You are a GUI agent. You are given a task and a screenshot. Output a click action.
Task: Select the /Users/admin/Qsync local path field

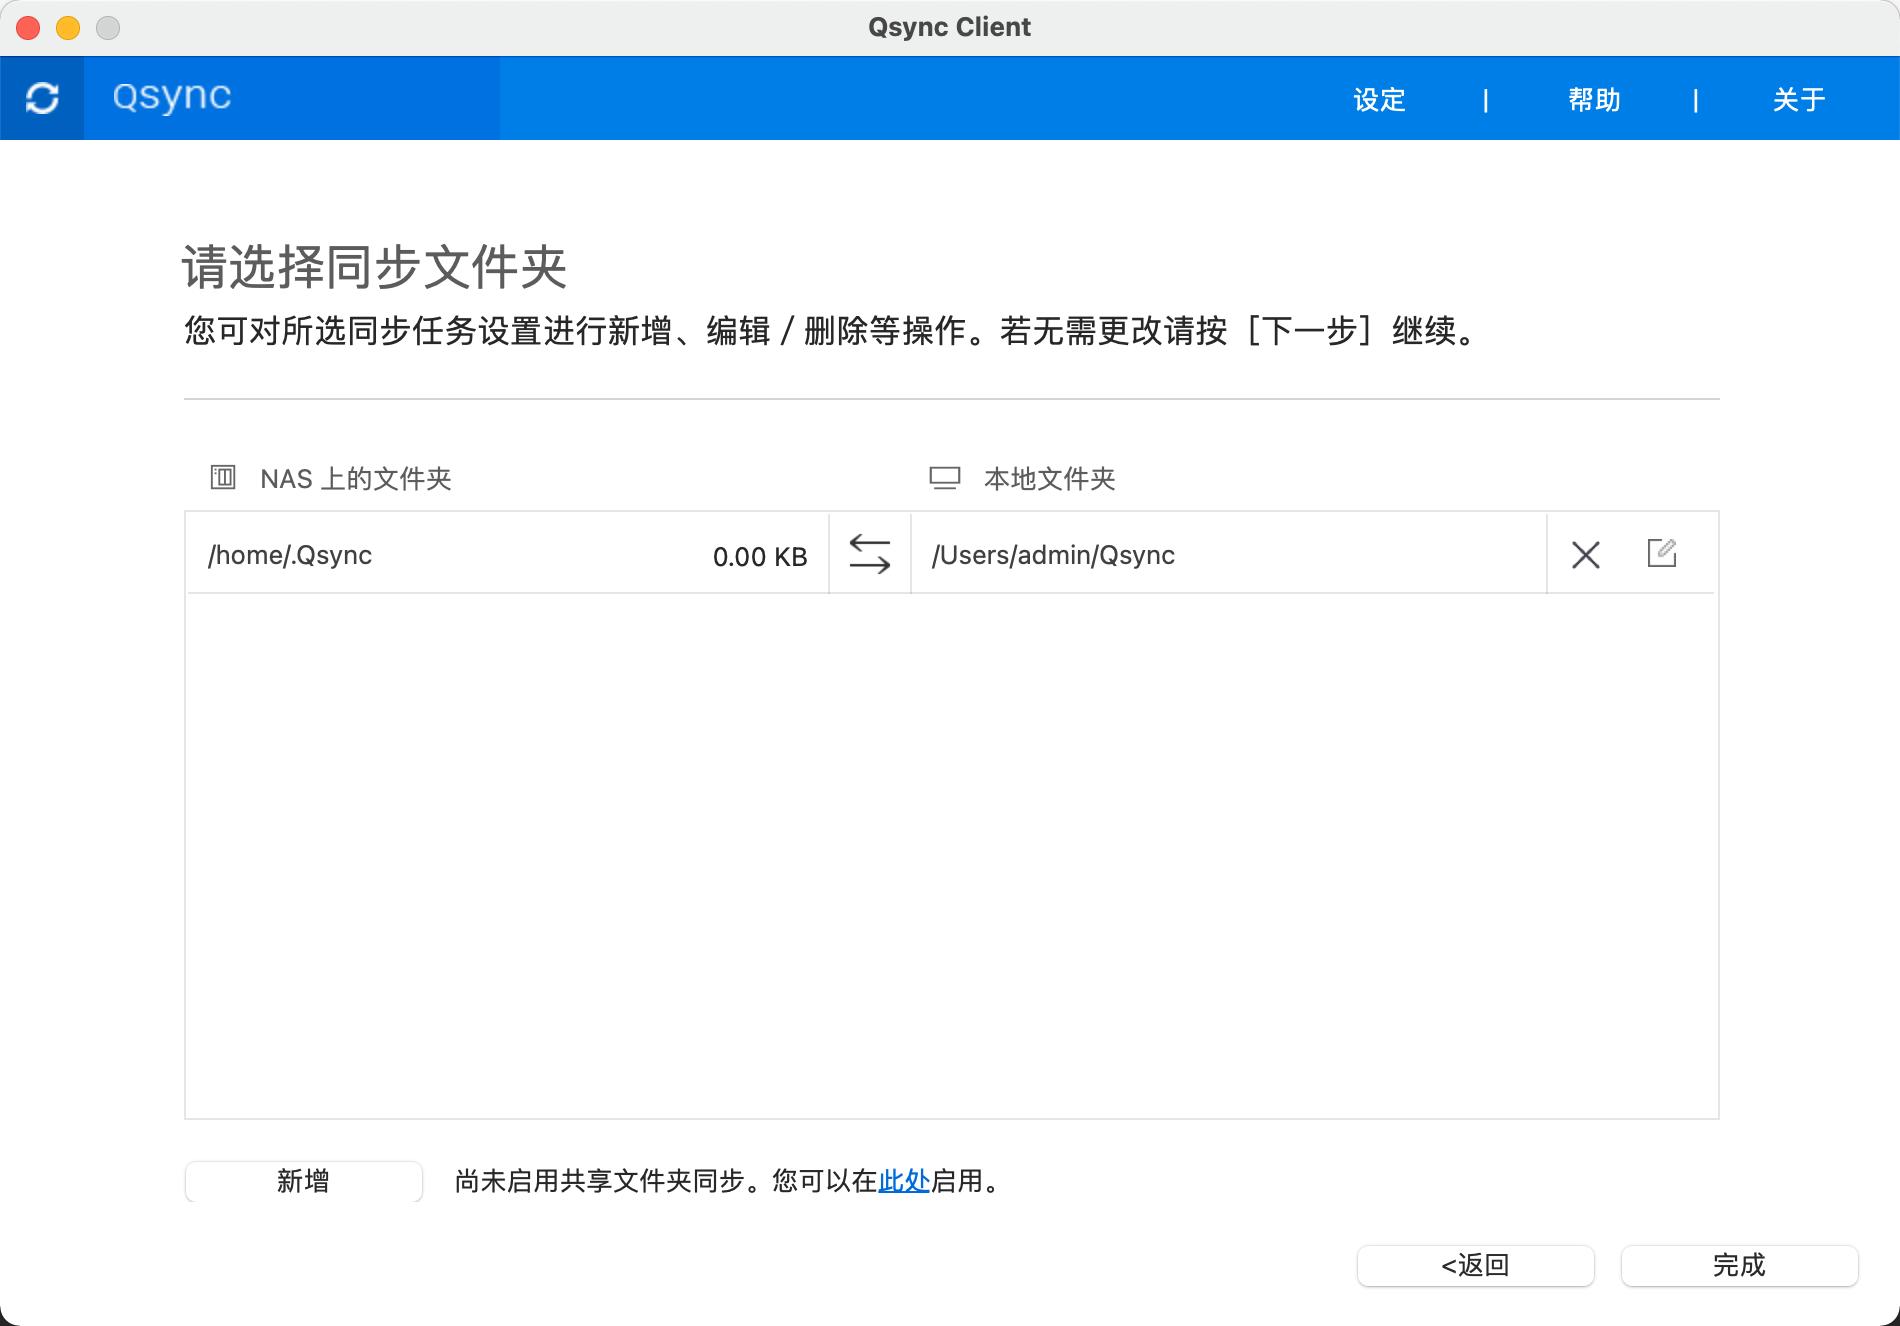coord(1053,555)
